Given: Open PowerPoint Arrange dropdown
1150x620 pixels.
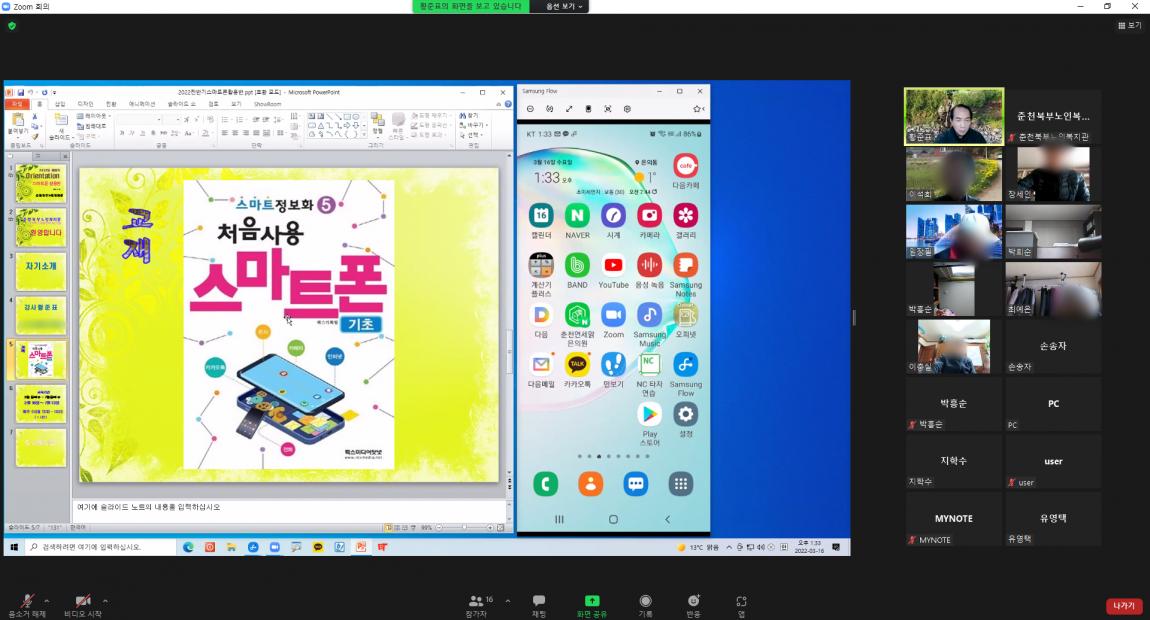Looking at the screenshot, I should tap(378, 124).
